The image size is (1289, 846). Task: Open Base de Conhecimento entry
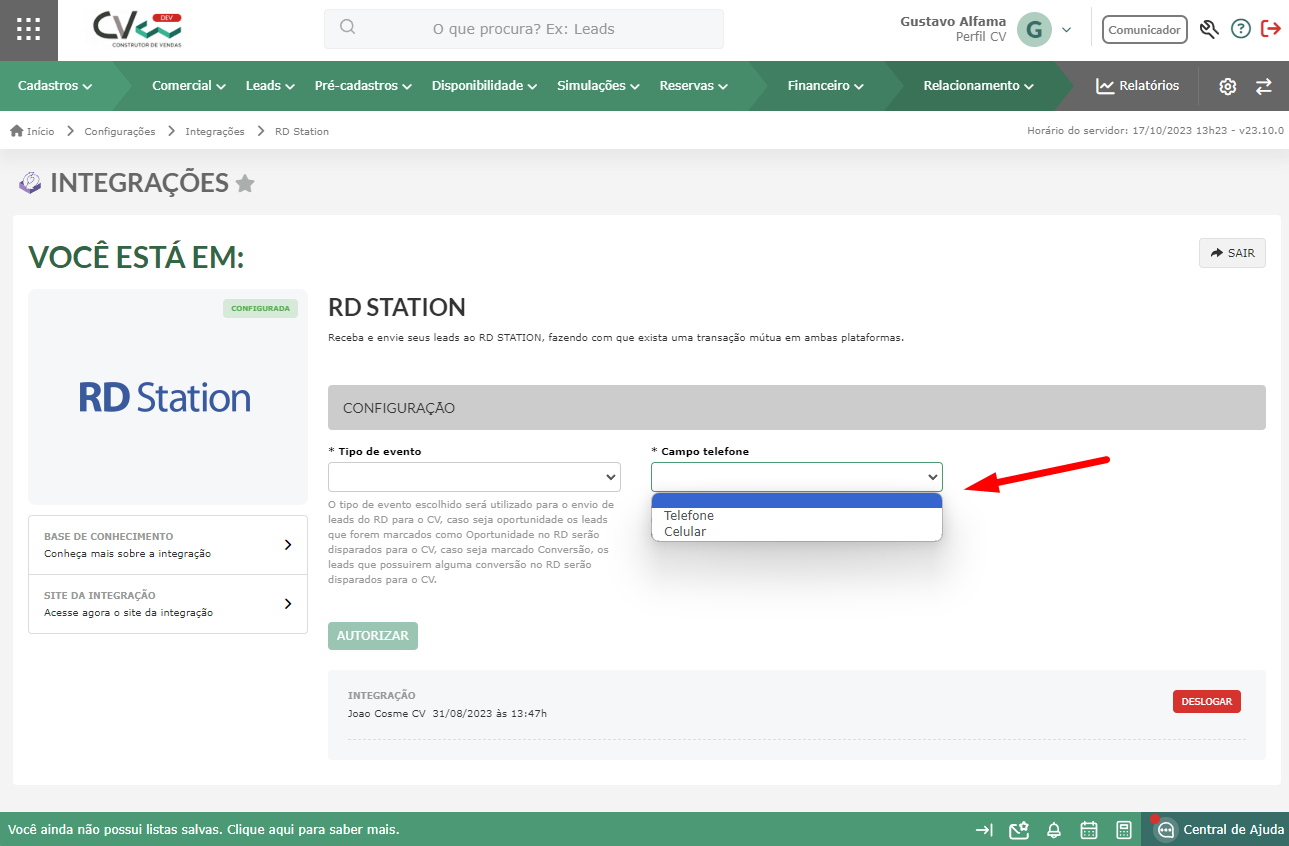(168, 545)
